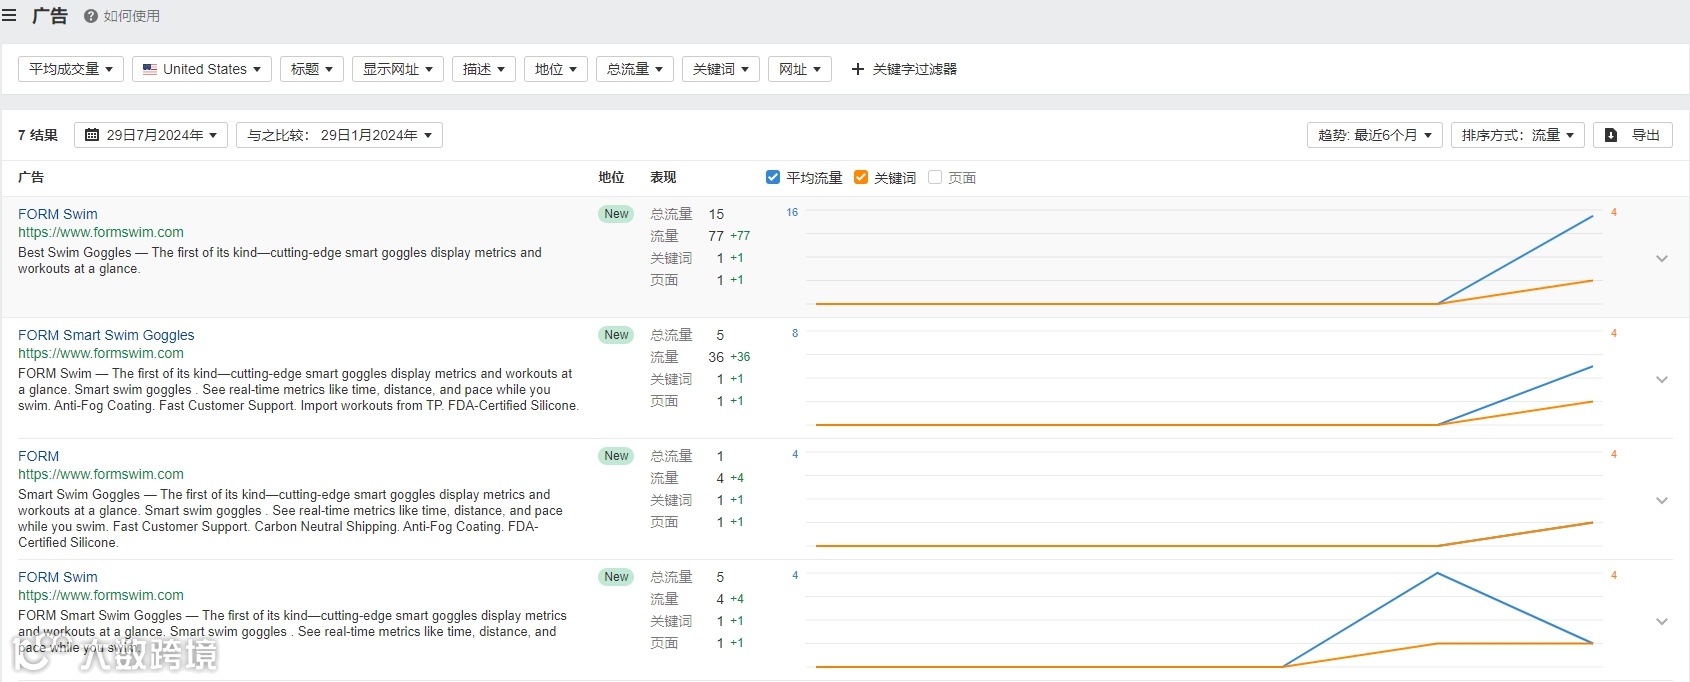1690x682 pixels.
Task: Click the 导出 export button
Action: (1633, 135)
